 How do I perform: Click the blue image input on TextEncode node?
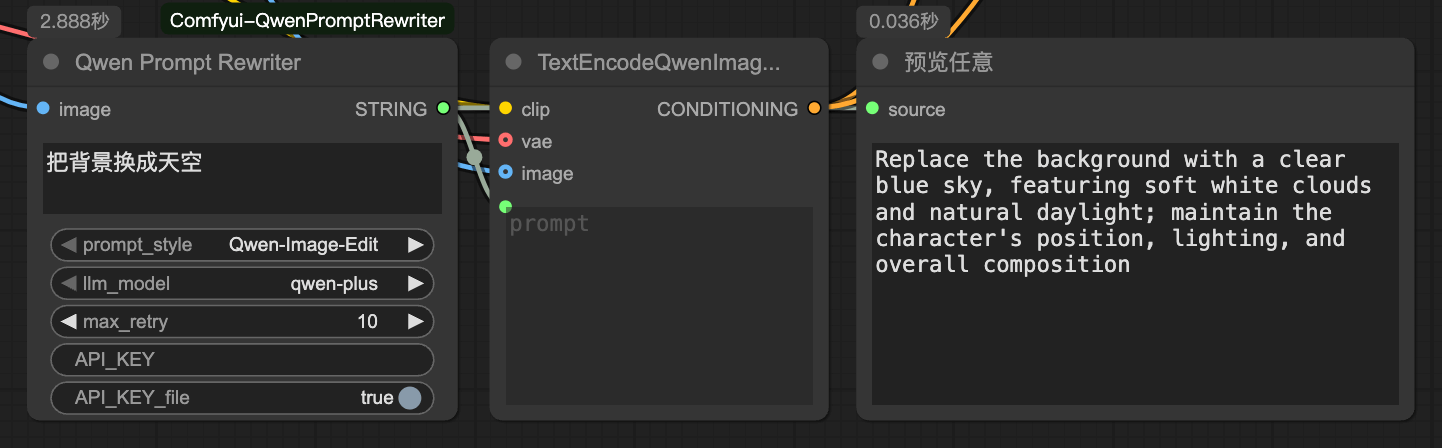click(x=505, y=173)
